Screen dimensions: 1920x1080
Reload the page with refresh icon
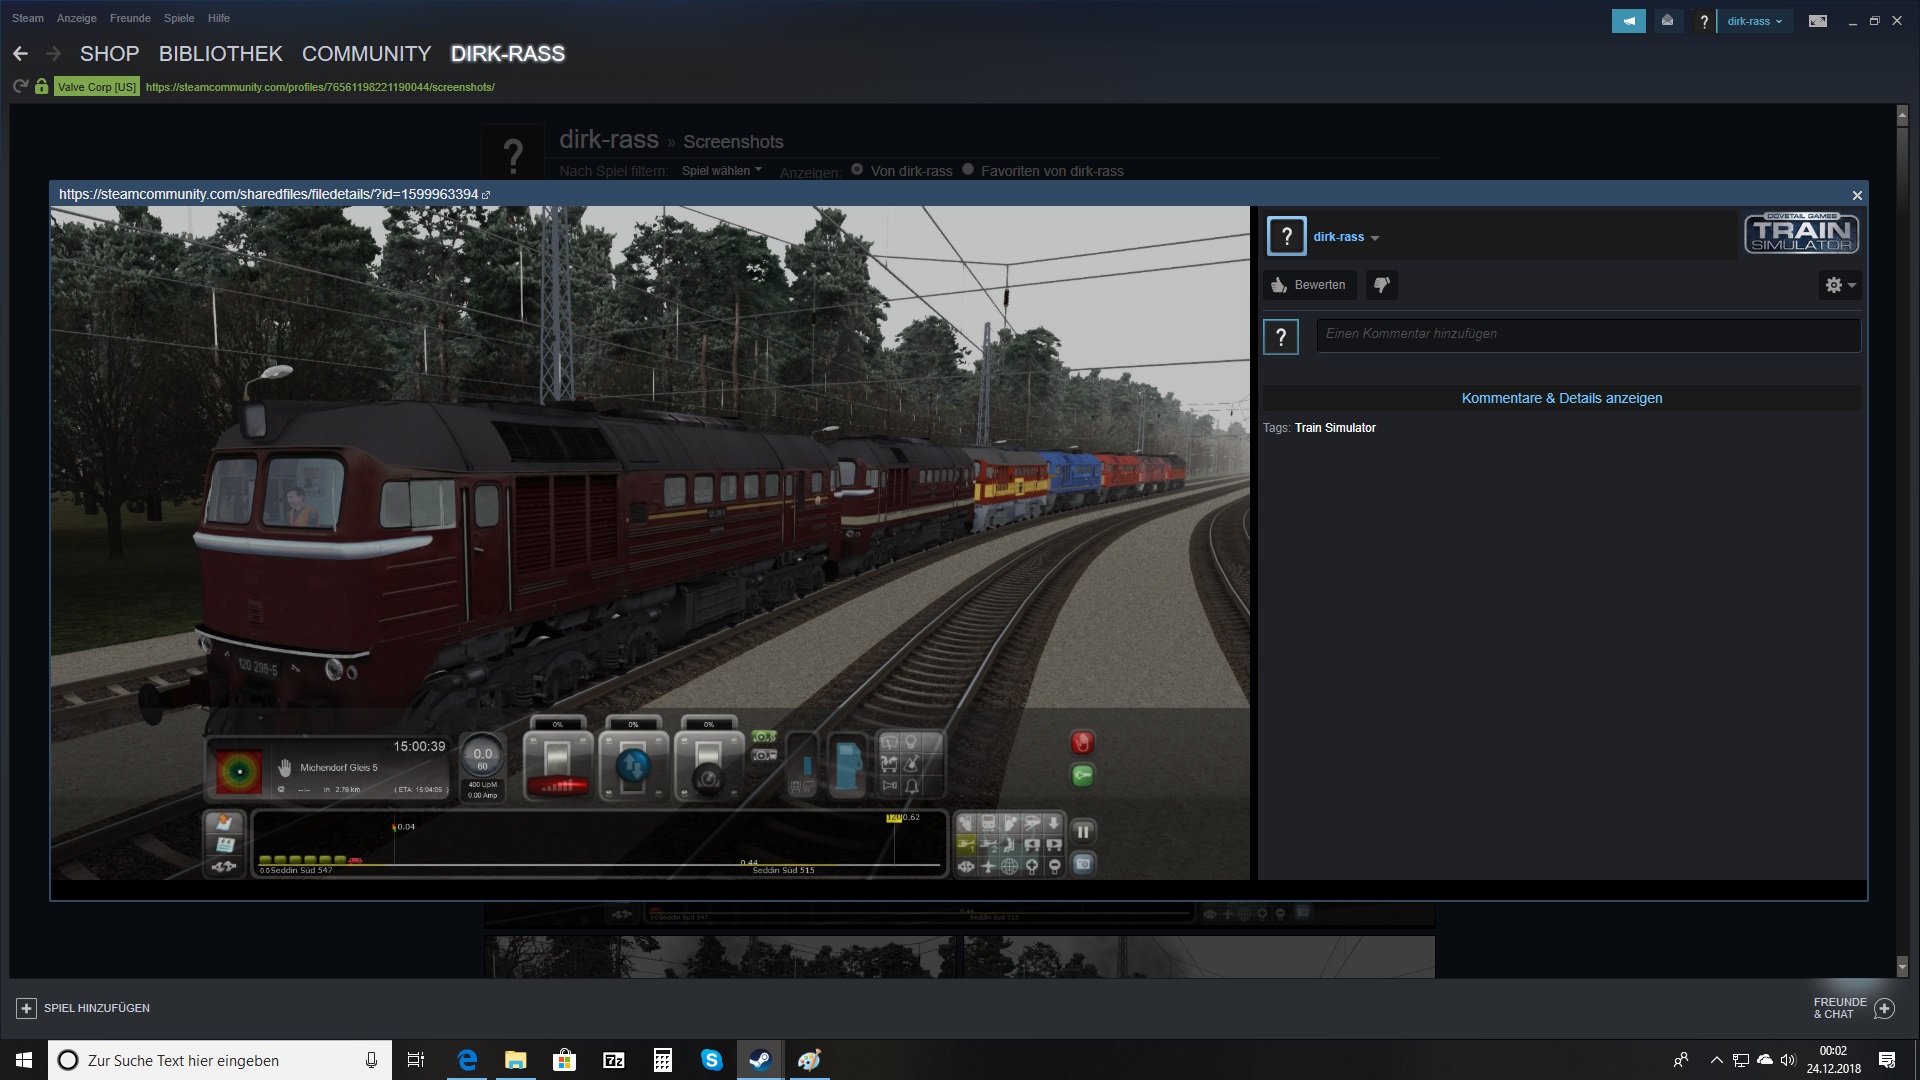pos(20,87)
